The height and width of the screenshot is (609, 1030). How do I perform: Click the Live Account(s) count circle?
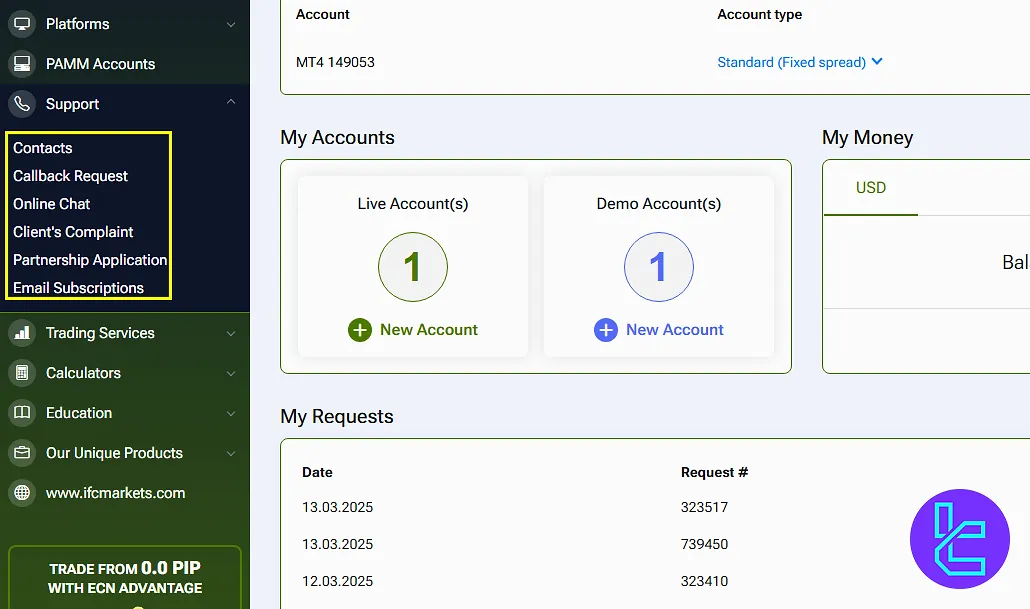click(x=412, y=267)
